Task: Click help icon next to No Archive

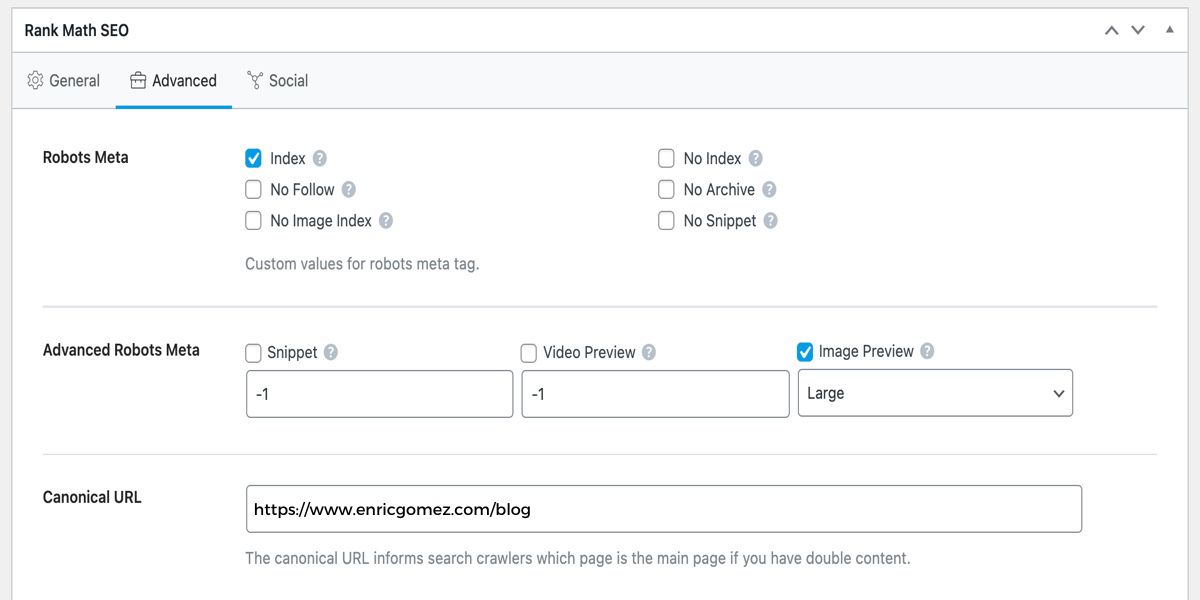Action: pos(769,189)
